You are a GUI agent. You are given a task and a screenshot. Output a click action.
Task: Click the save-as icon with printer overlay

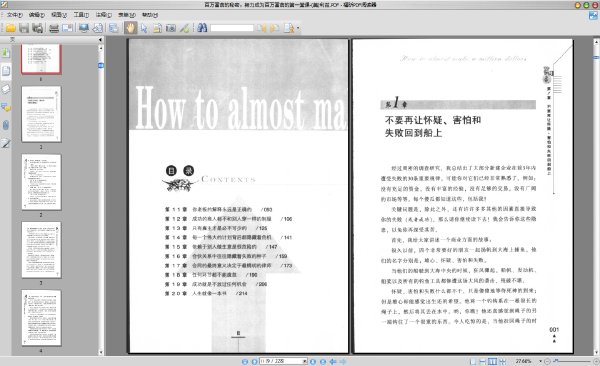pyautogui.click(x=38, y=28)
